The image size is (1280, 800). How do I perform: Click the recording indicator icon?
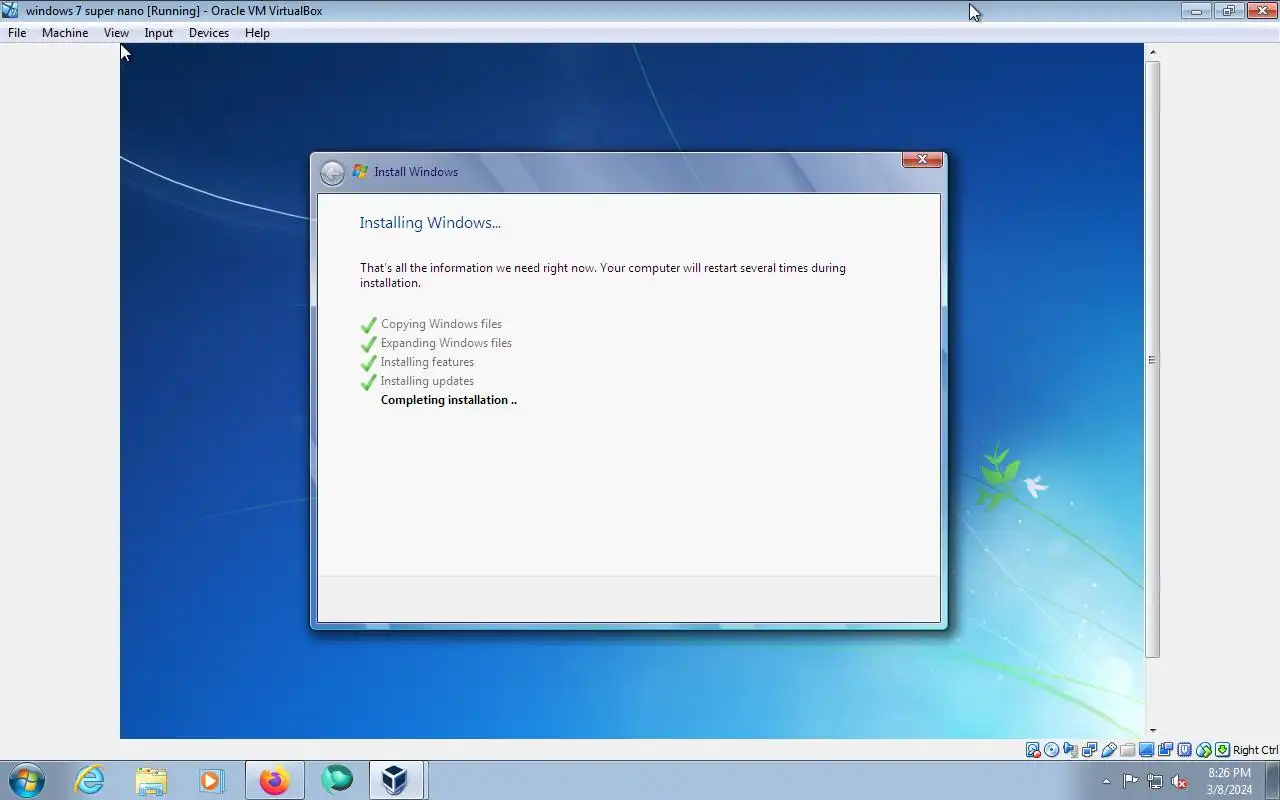point(1165,750)
